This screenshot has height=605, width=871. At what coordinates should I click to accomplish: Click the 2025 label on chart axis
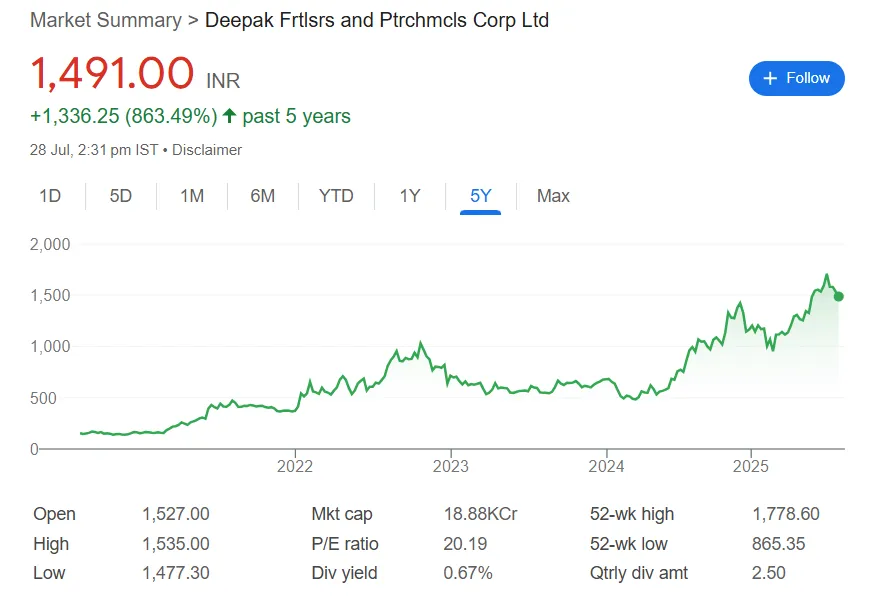pos(749,466)
